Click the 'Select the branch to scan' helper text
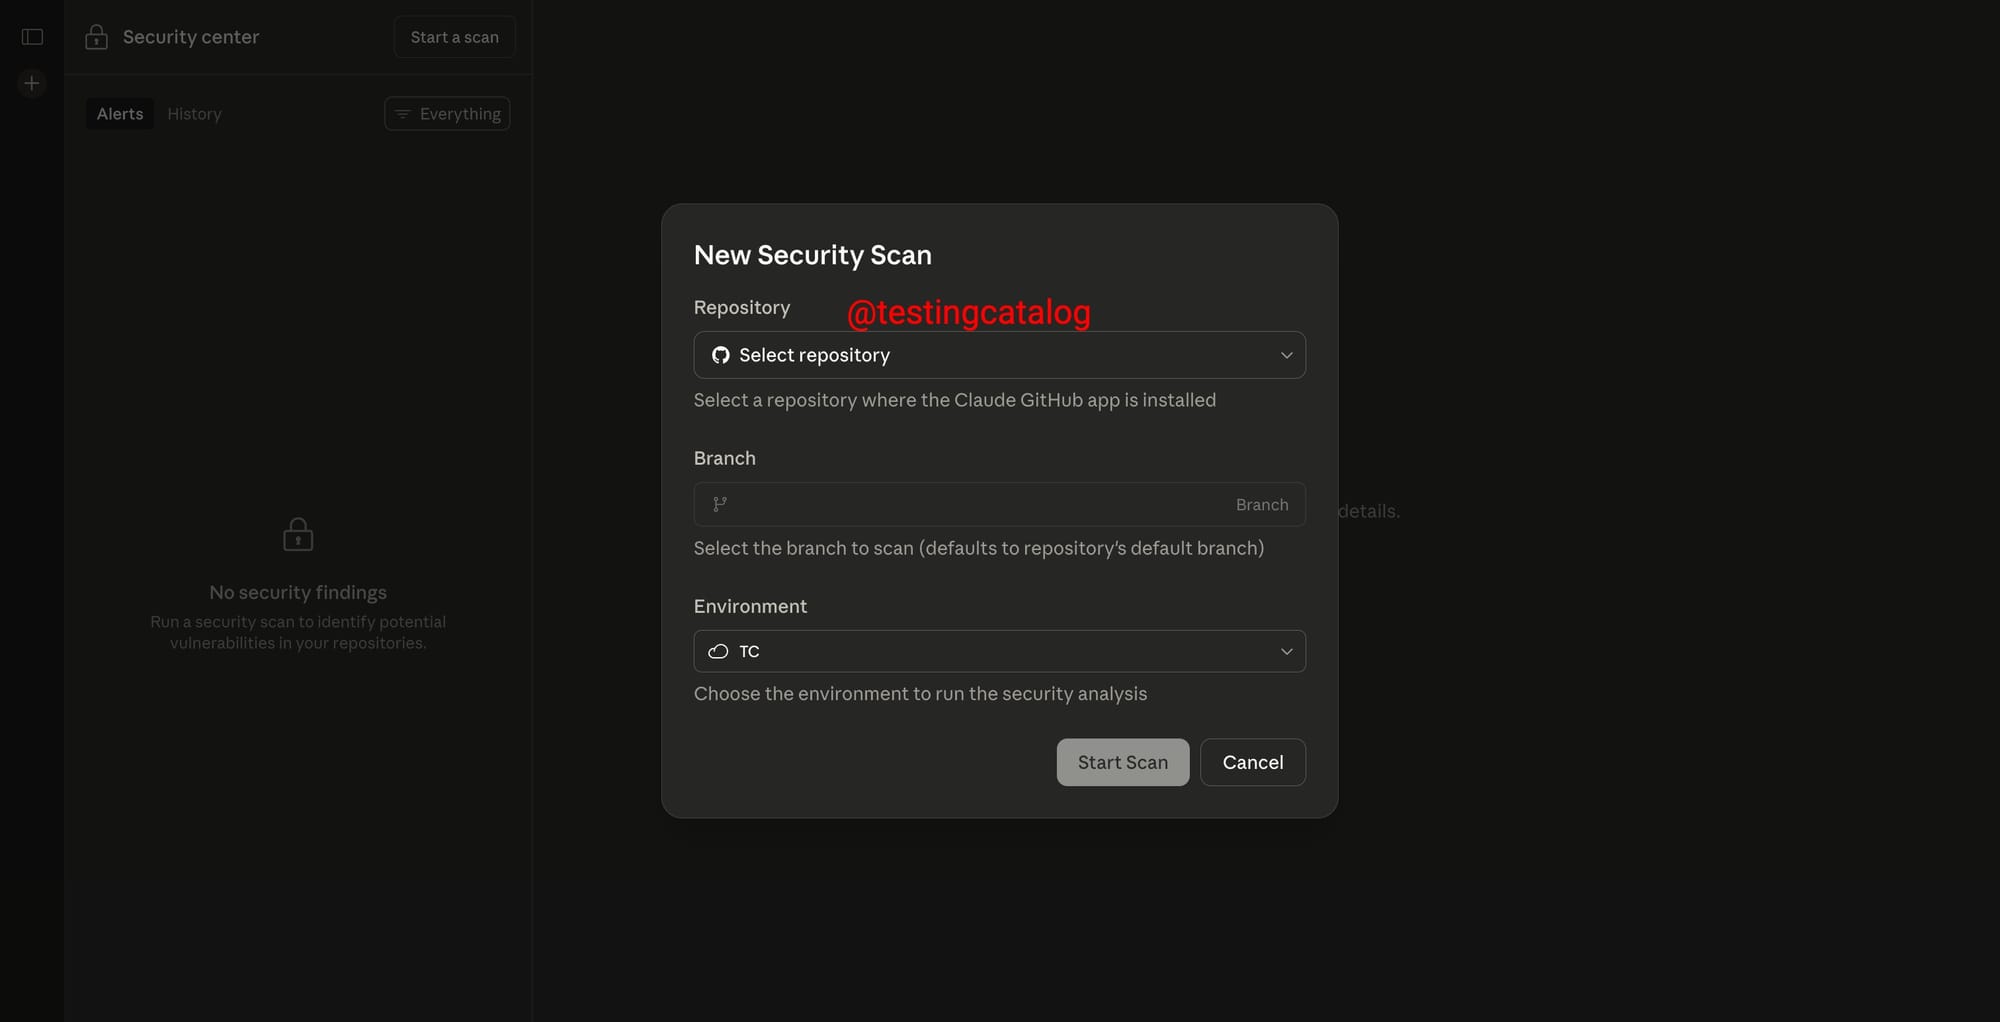Image resolution: width=2000 pixels, height=1022 pixels. tap(979, 548)
